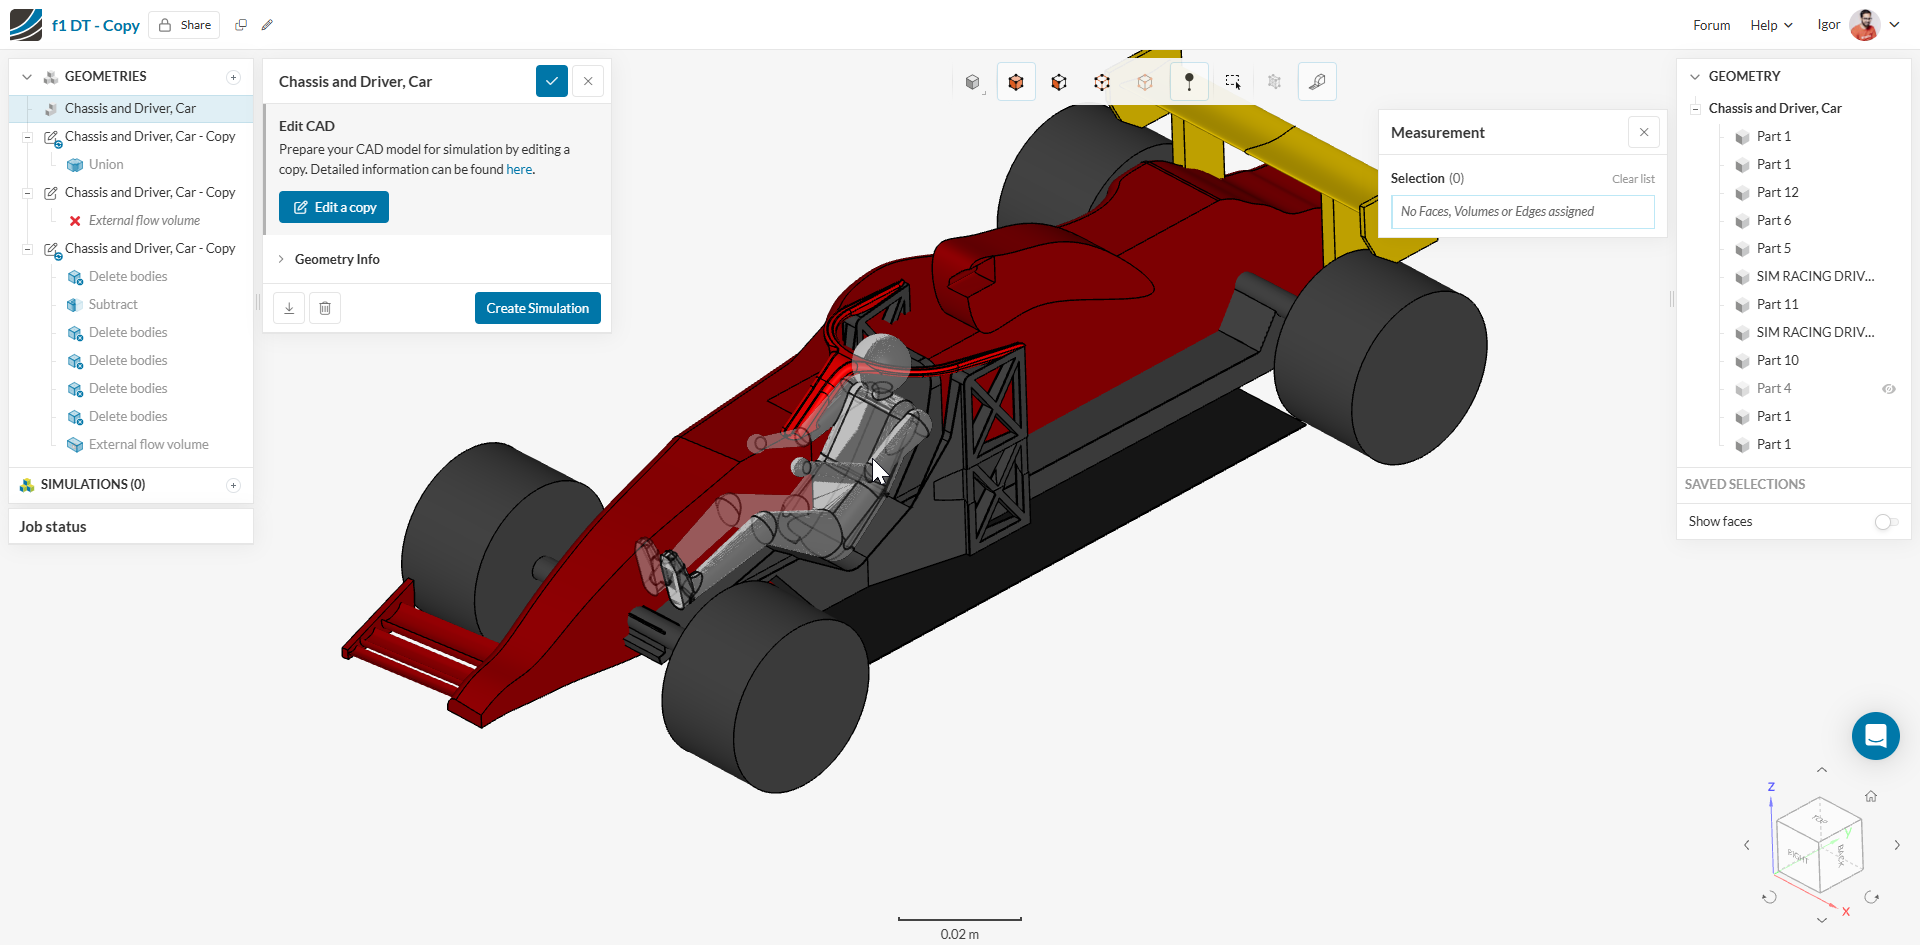Select Part 11 in the geometry tree

(1777, 305)
